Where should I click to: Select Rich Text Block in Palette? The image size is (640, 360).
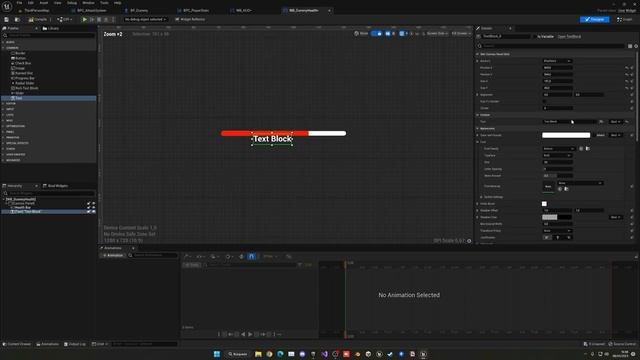tap(26, 88)
